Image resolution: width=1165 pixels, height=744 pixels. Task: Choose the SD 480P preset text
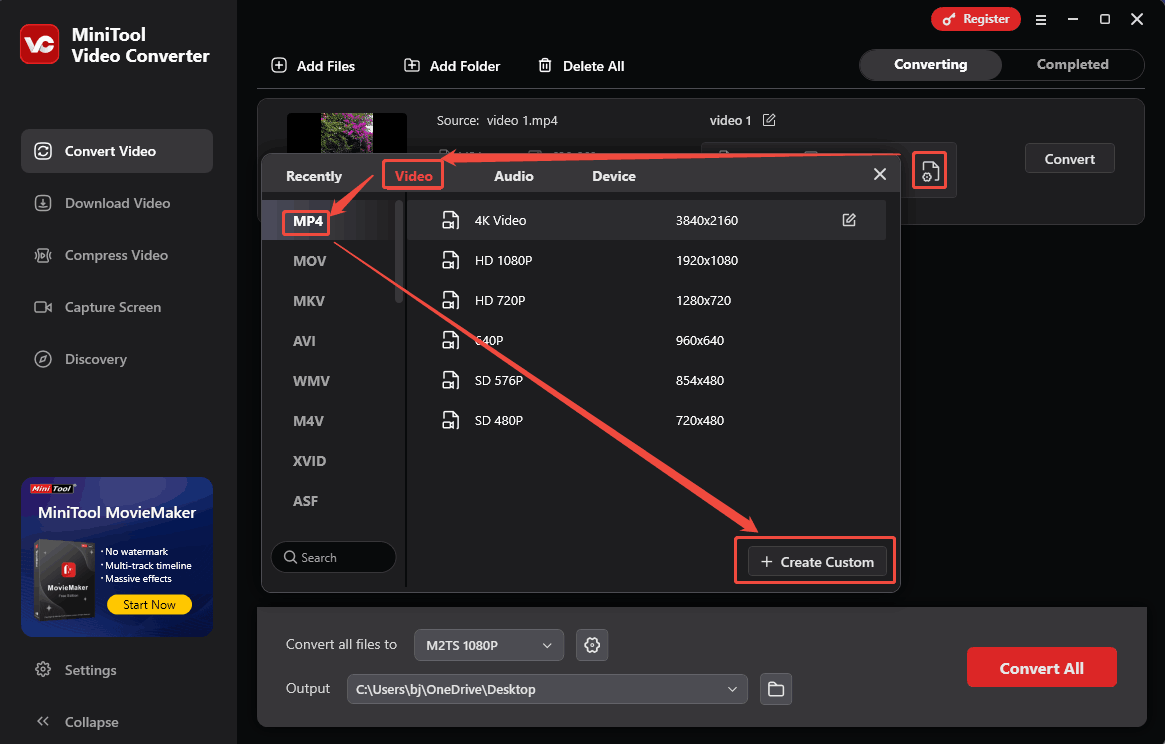499,421
